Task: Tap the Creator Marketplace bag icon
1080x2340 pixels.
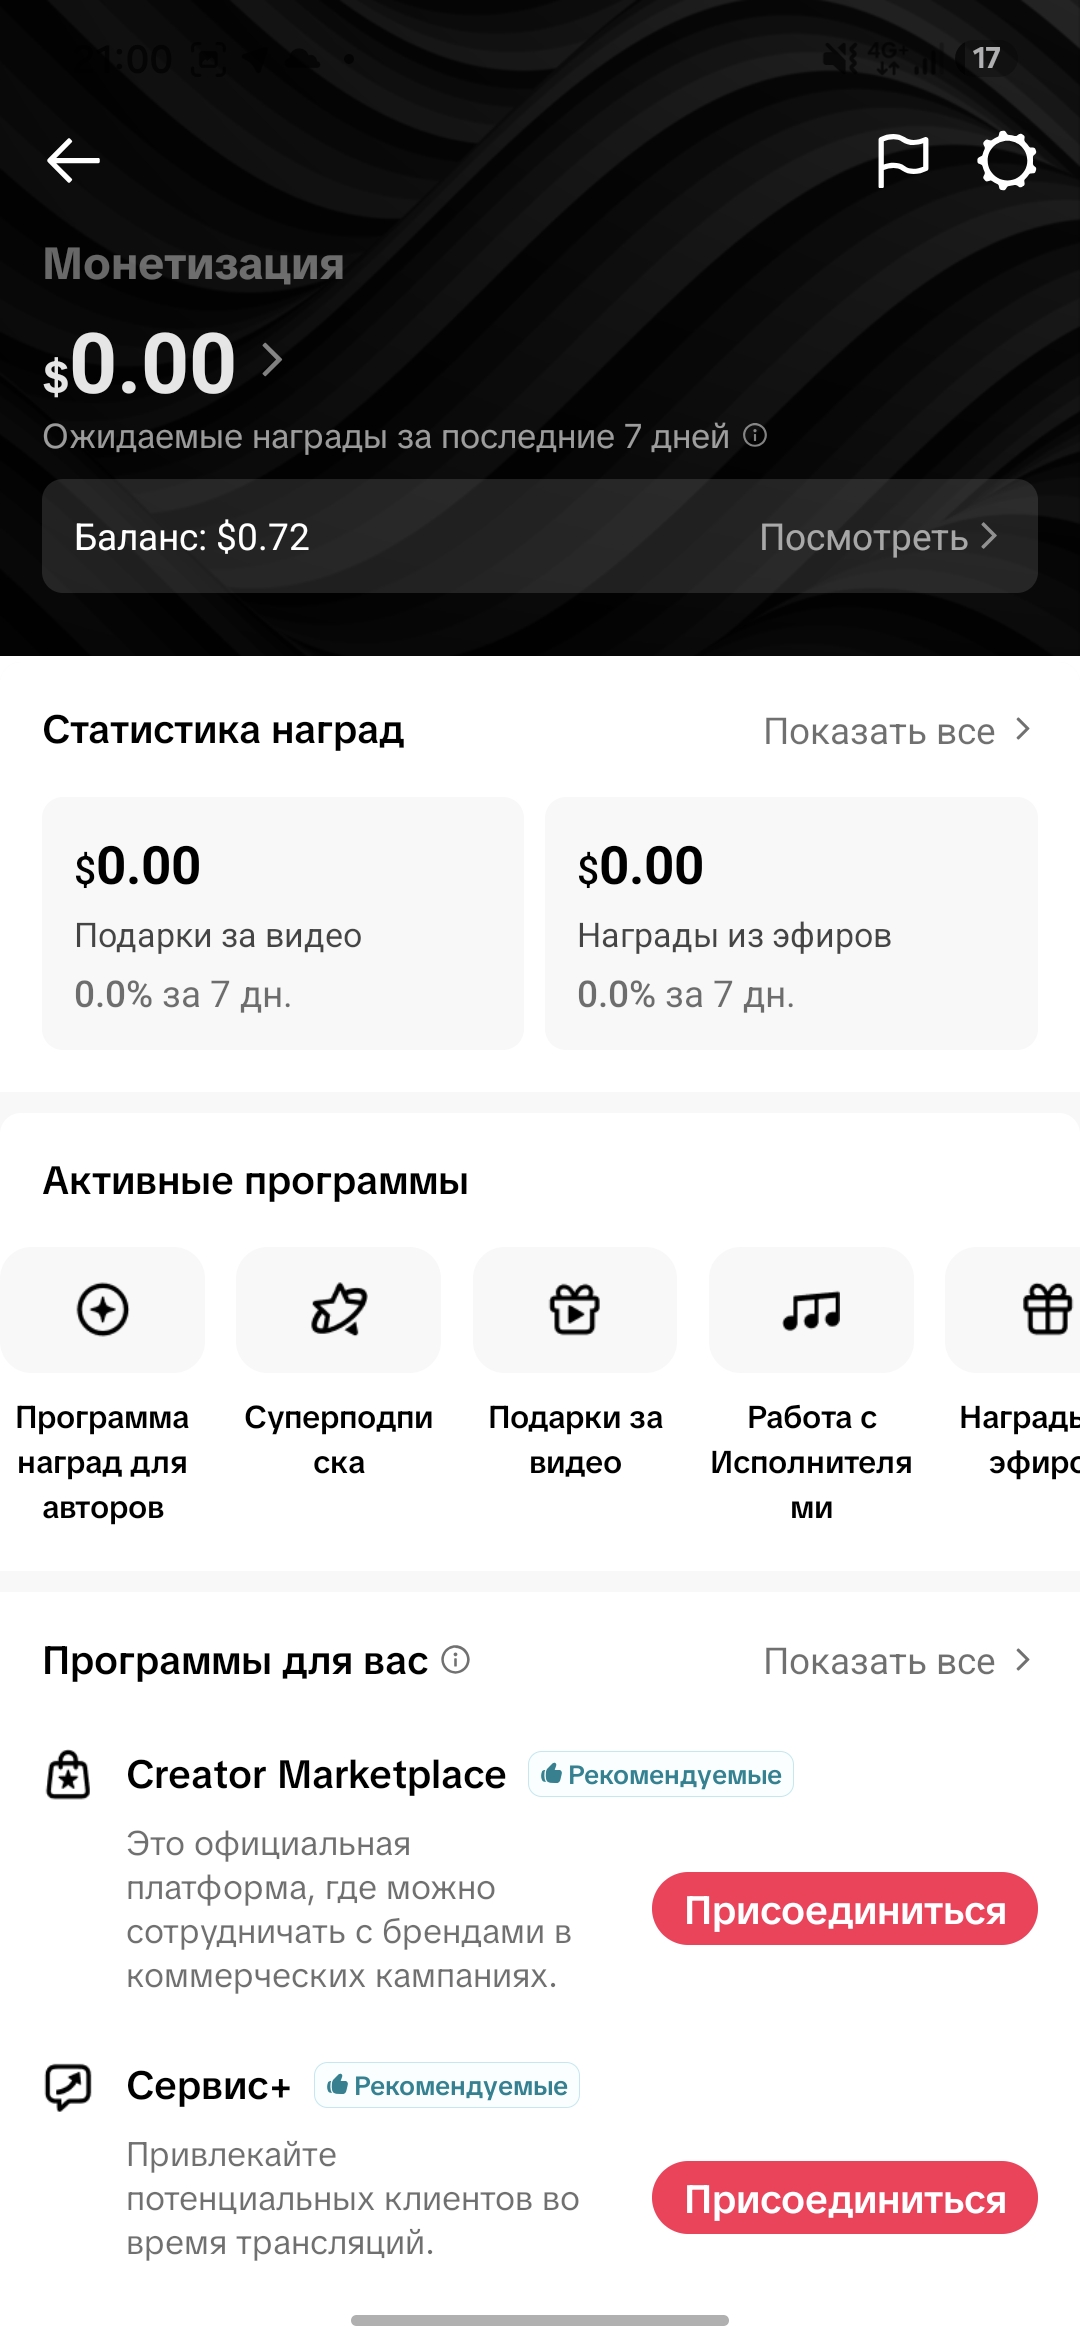Action: coord(69,1775)
